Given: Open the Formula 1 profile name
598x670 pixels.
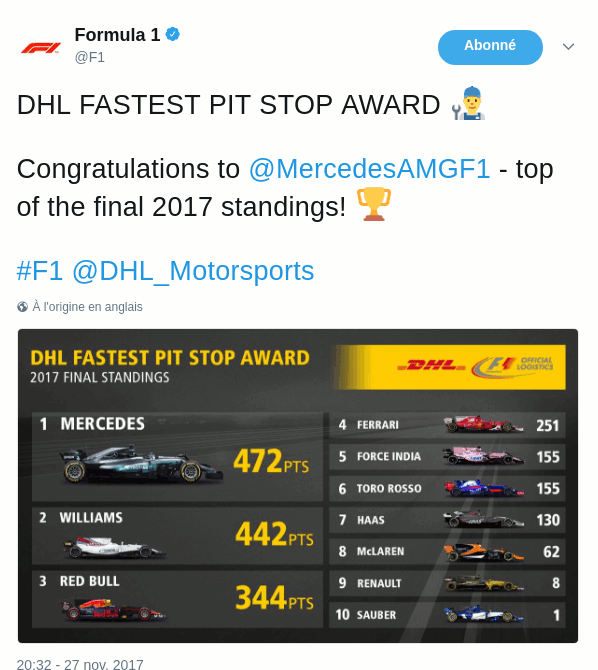Looking at the screenshot, I should click(117, 35).
